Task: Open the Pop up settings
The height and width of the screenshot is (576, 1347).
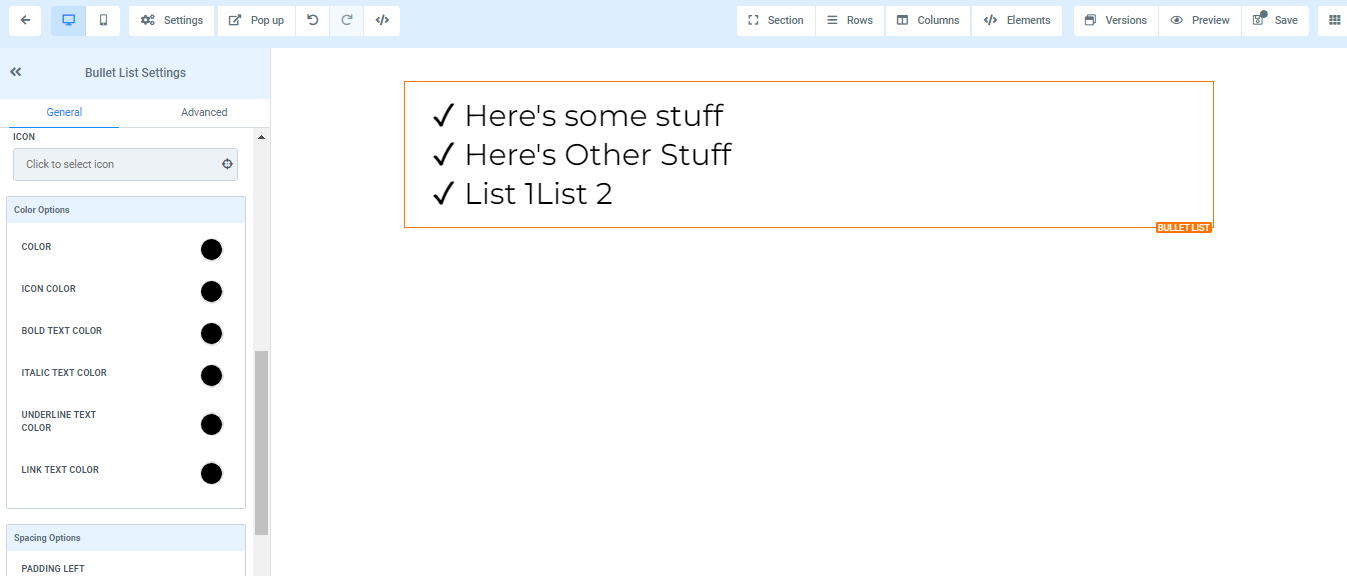Action: click(x=256, y=21)
